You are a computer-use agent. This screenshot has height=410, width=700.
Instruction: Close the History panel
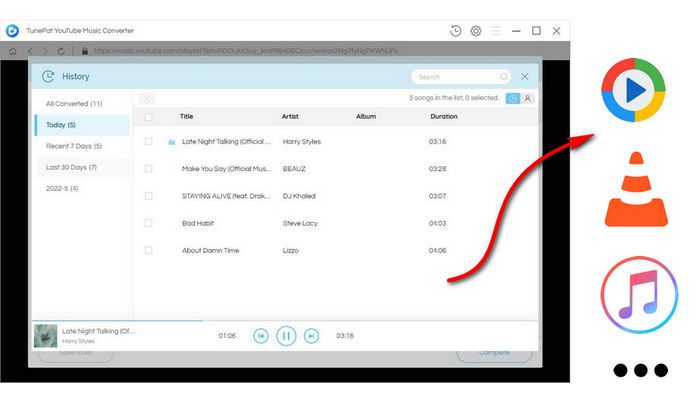[525, 76]
